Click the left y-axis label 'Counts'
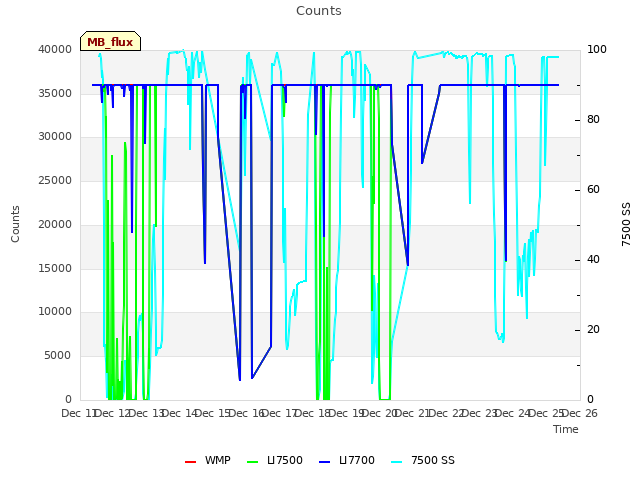640x480 pixels. (15, 224)
